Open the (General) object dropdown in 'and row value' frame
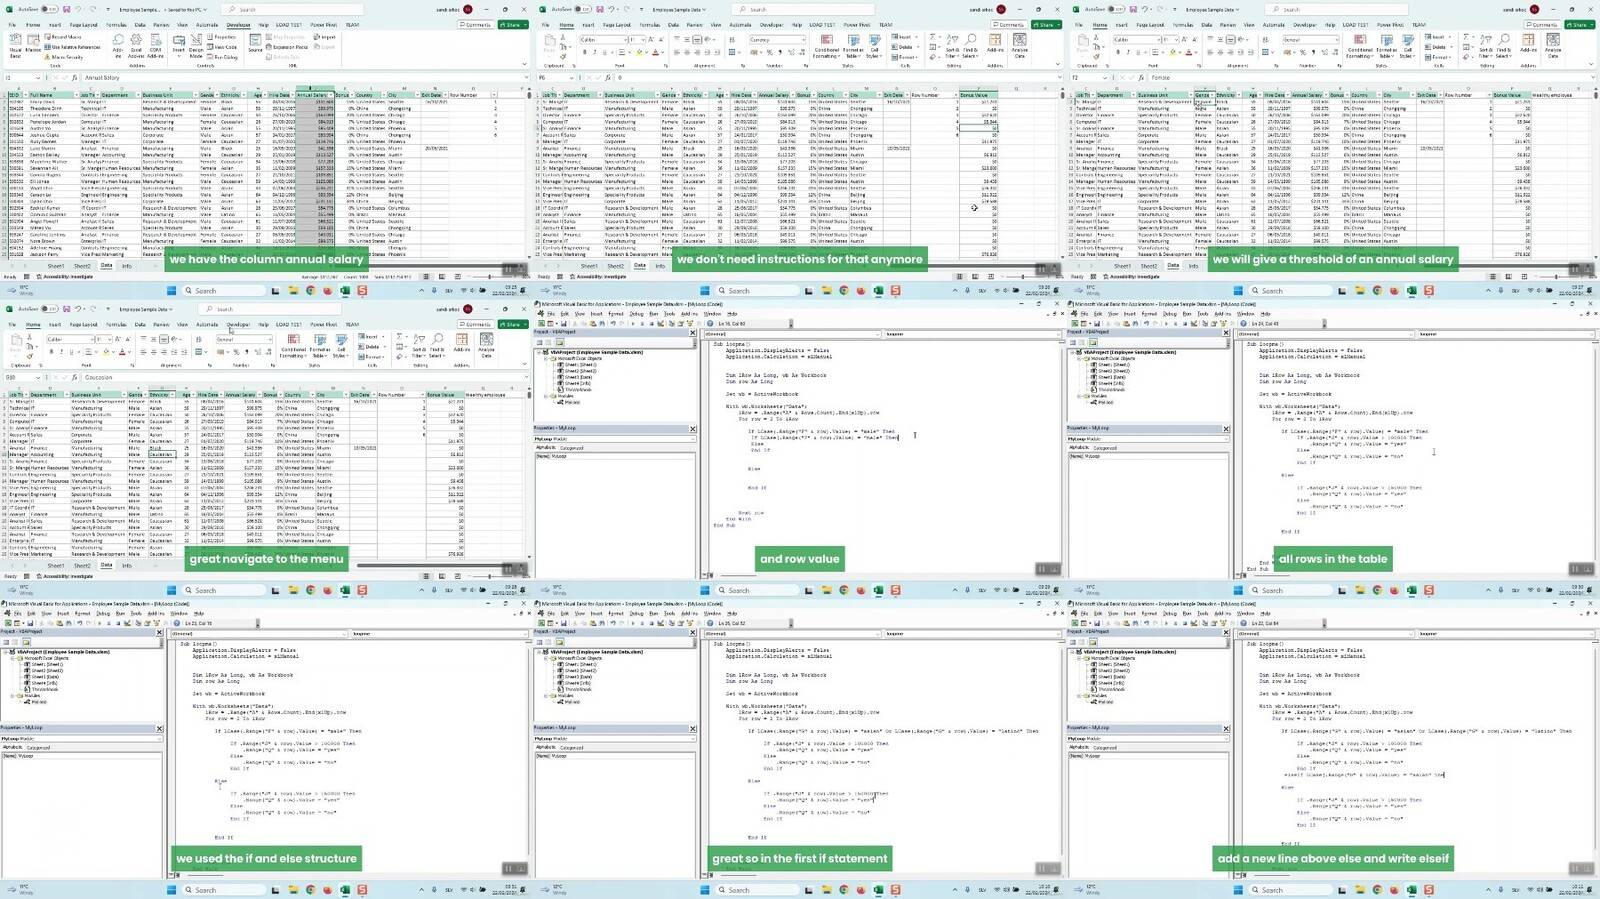 [x=877, y=333]
